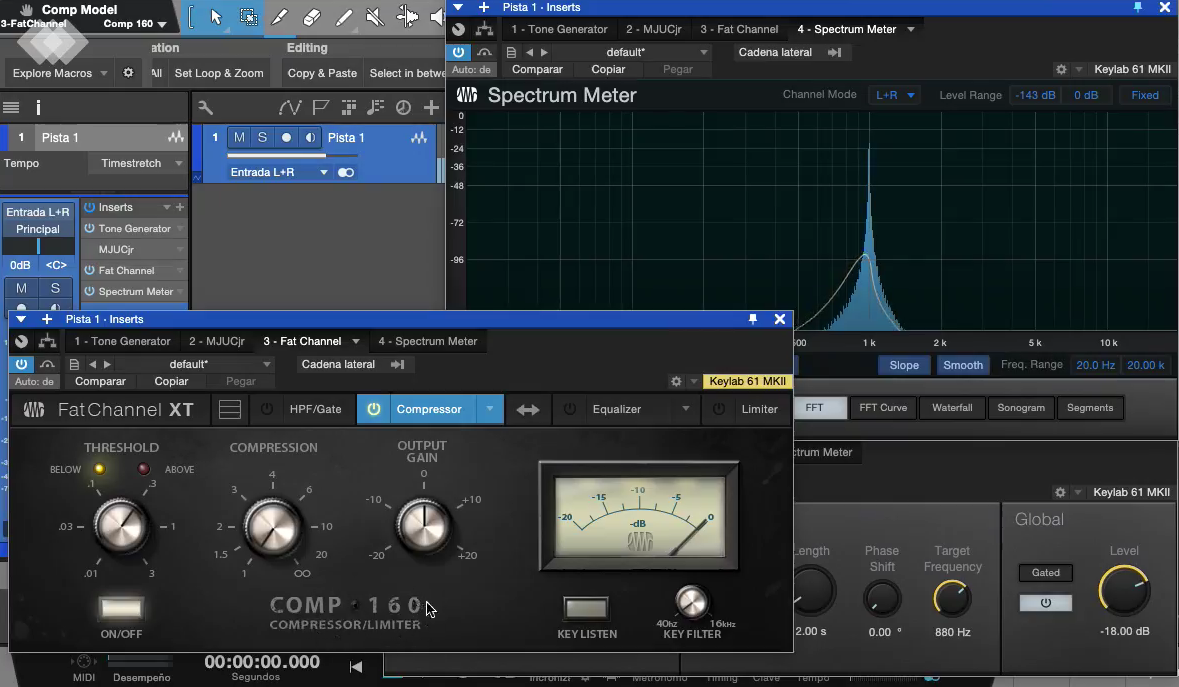Select the Range selection tool
The image size is (1179, 687).
[x=248, y=17]
